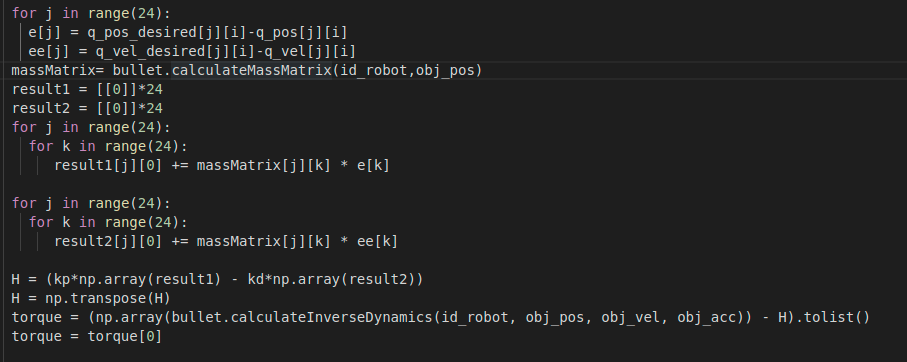
Task: Click the "massMatrix=" variable name
Action: [x=58, y=70]
